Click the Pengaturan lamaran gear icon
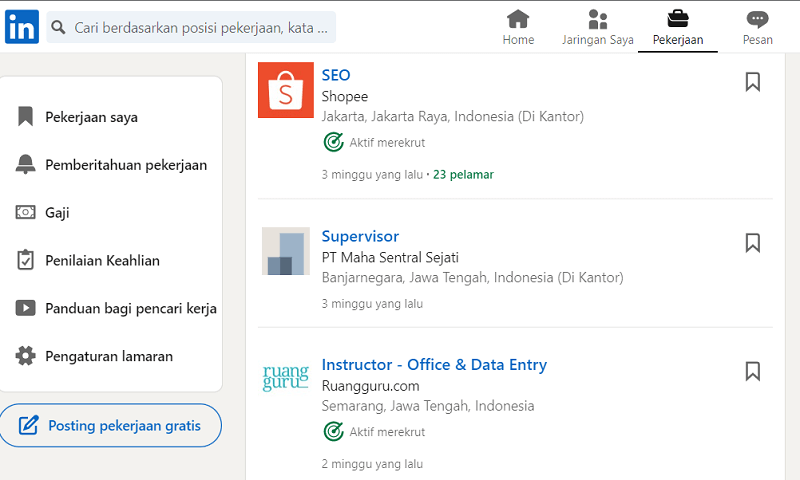The image size is (800, 480). click(26, 356)
